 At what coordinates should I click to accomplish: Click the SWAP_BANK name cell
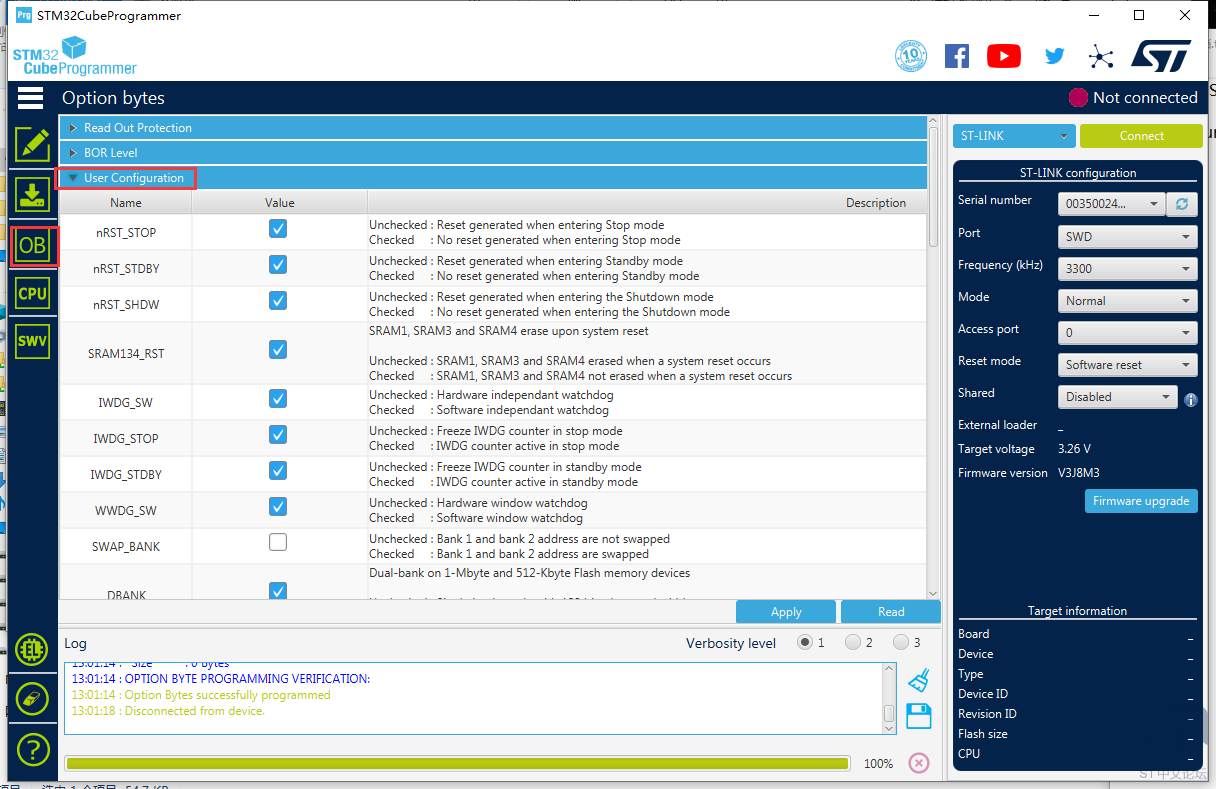[x=126, y=546]
